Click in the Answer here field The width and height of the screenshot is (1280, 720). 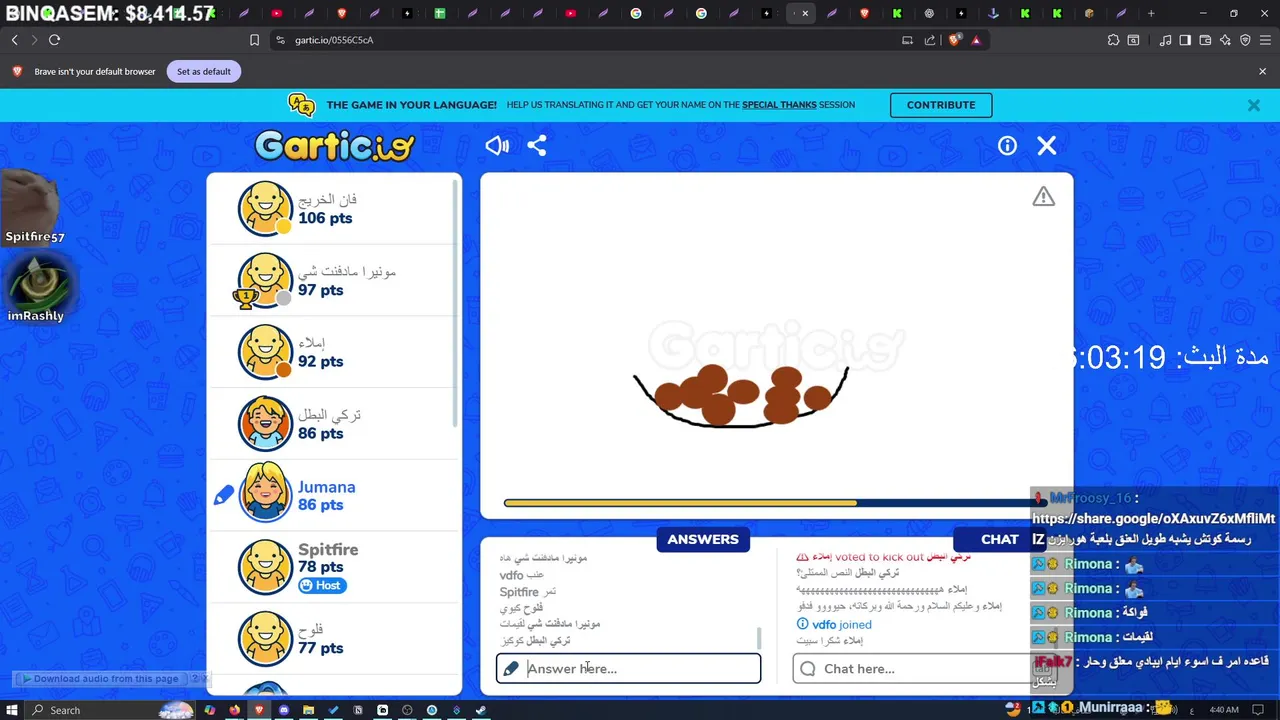(628, 669)
